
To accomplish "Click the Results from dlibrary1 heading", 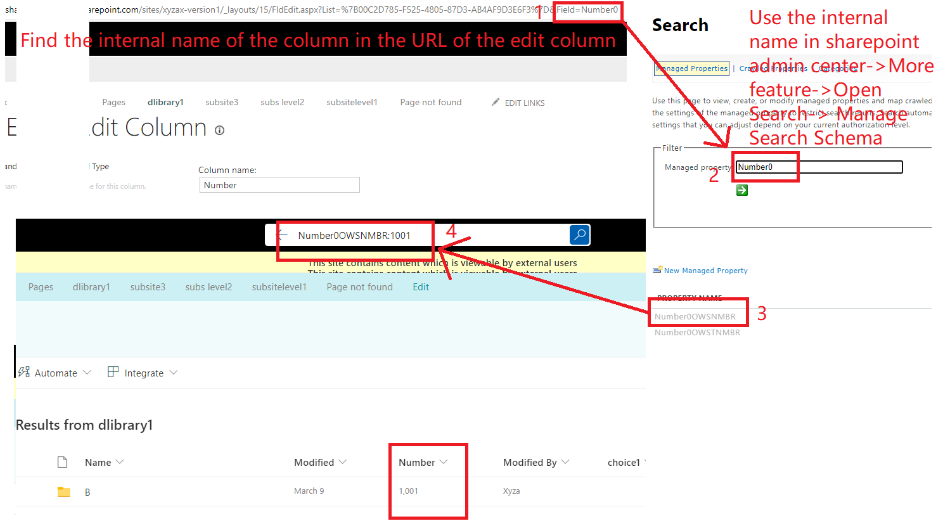I will tap(84, 425).
